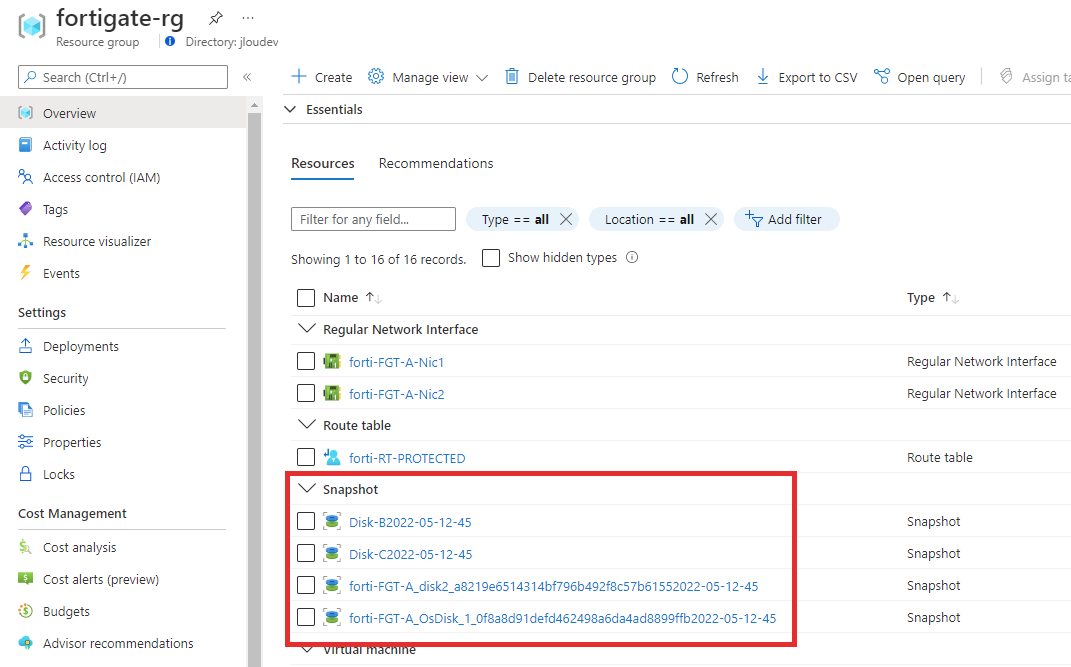This screenshot has width=1071, height=667.
Task: Switch to the Recommendations tab
Action: pyautogui.click(x=436, y=164)
